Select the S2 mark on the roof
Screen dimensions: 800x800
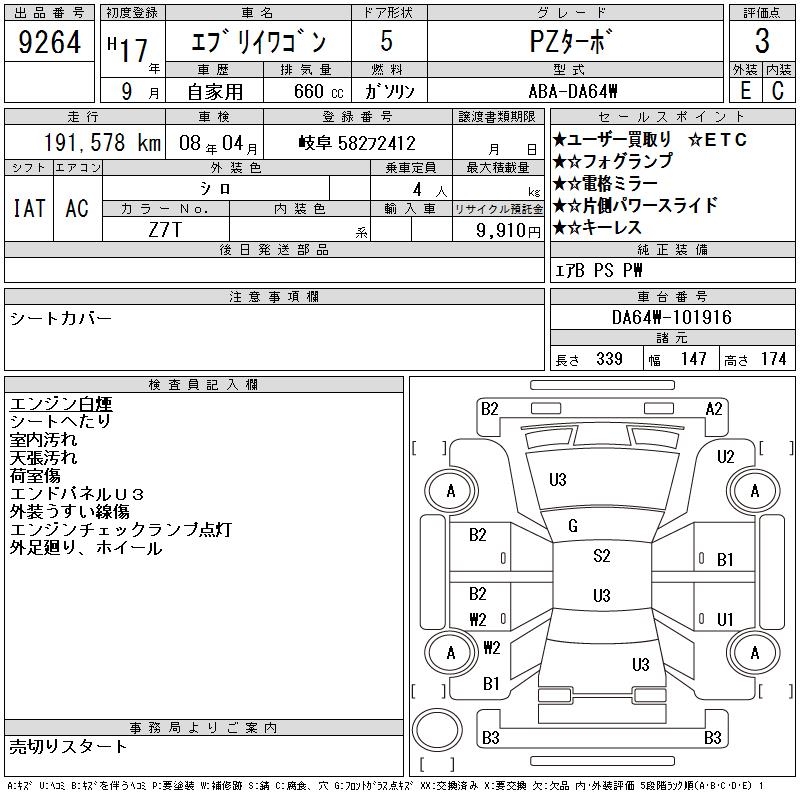[601, 557]
